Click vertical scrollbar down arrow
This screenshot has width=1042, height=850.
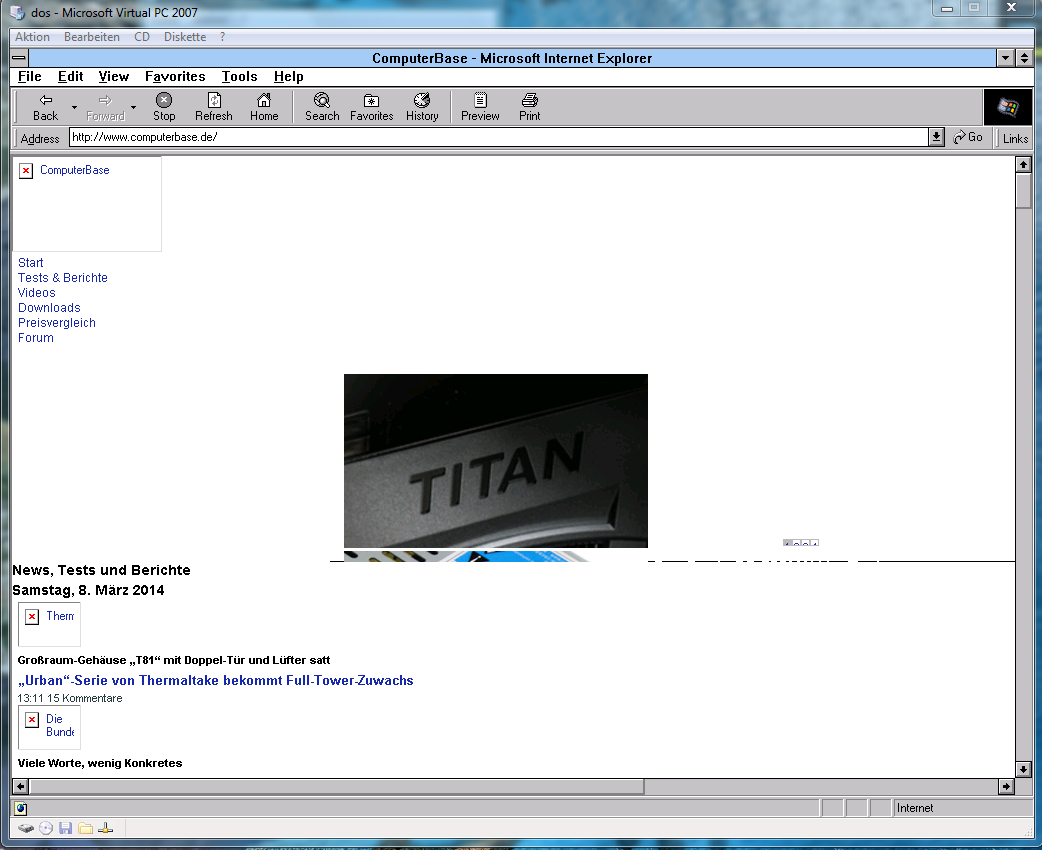(1023, 769)
